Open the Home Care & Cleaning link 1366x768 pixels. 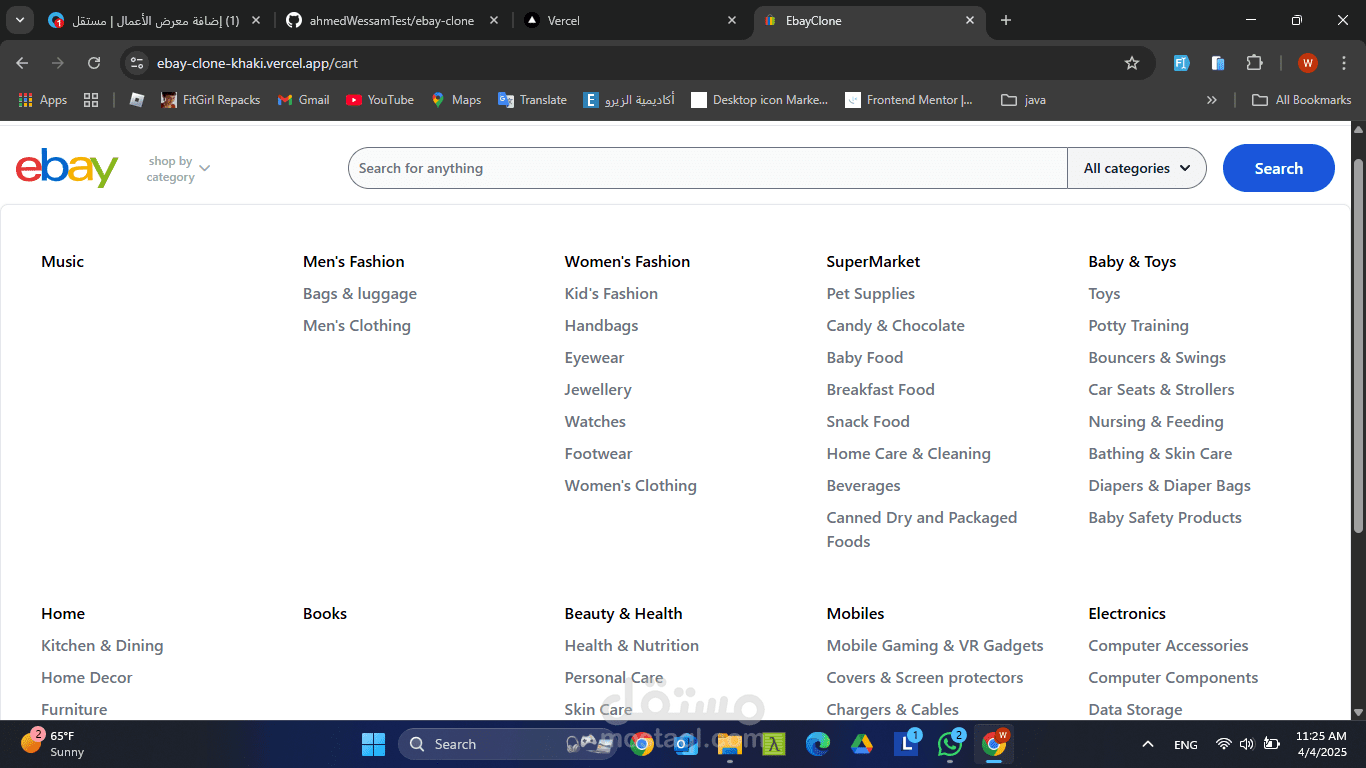pyautogui.click(x=909, y=454)
